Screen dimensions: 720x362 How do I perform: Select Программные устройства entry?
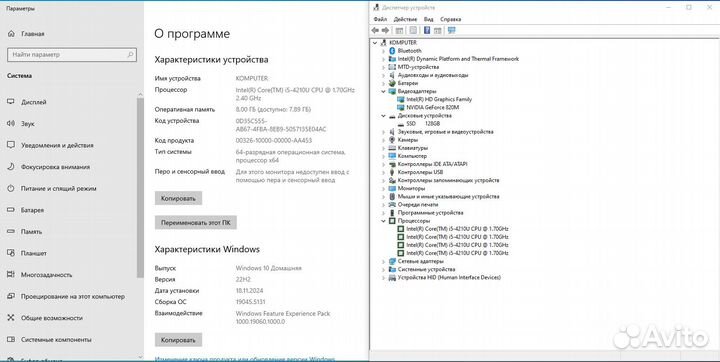point(430,213)
